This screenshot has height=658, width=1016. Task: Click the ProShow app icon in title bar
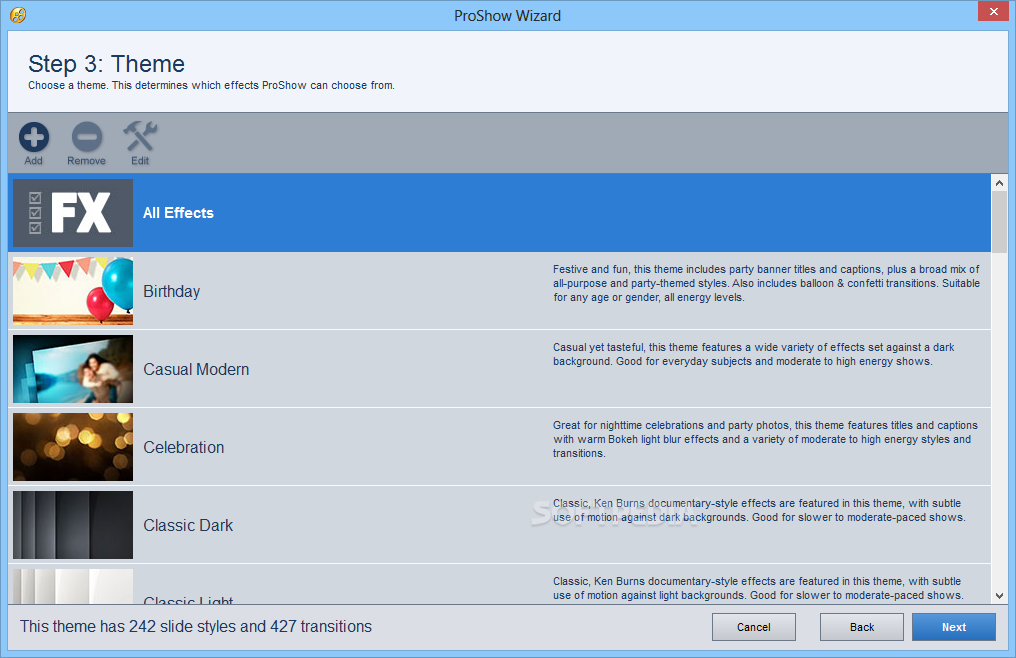(18, 15)
